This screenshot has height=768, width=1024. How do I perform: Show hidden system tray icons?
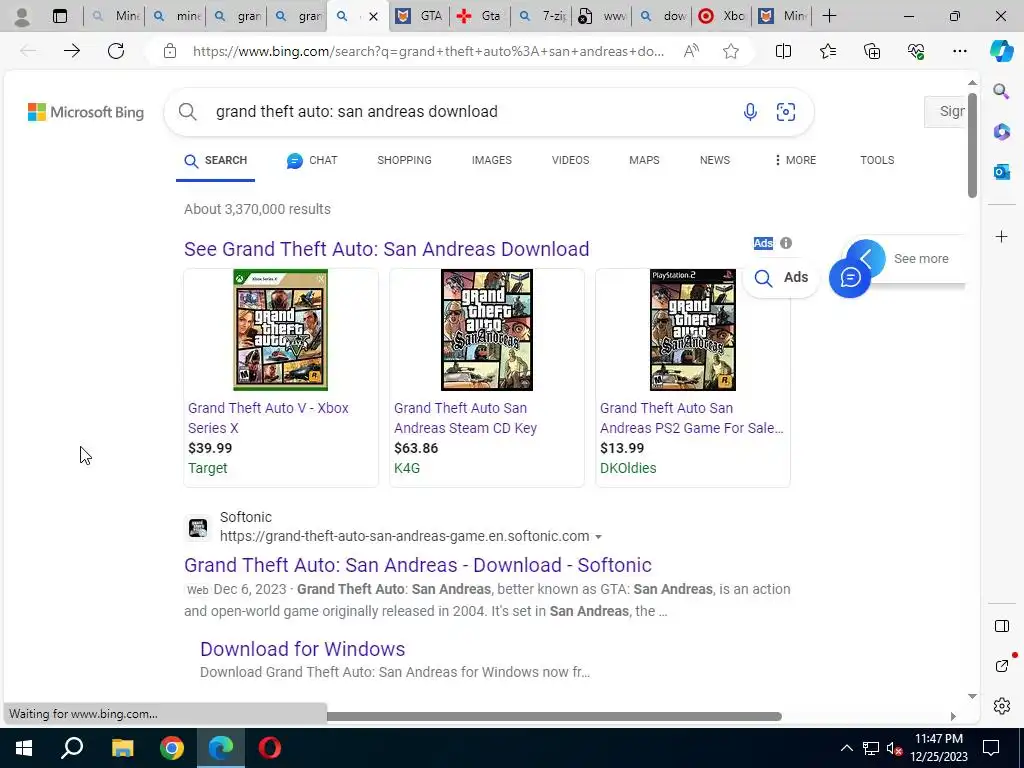pos(846,748)
